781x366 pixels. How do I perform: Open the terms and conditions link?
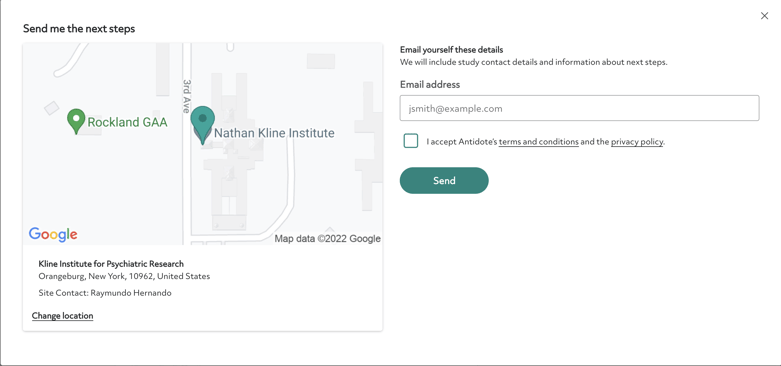(538, 142)
